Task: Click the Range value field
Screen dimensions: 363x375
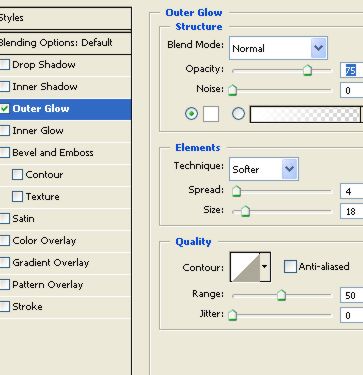Action: pyautogui.click(x=352, y=295)
